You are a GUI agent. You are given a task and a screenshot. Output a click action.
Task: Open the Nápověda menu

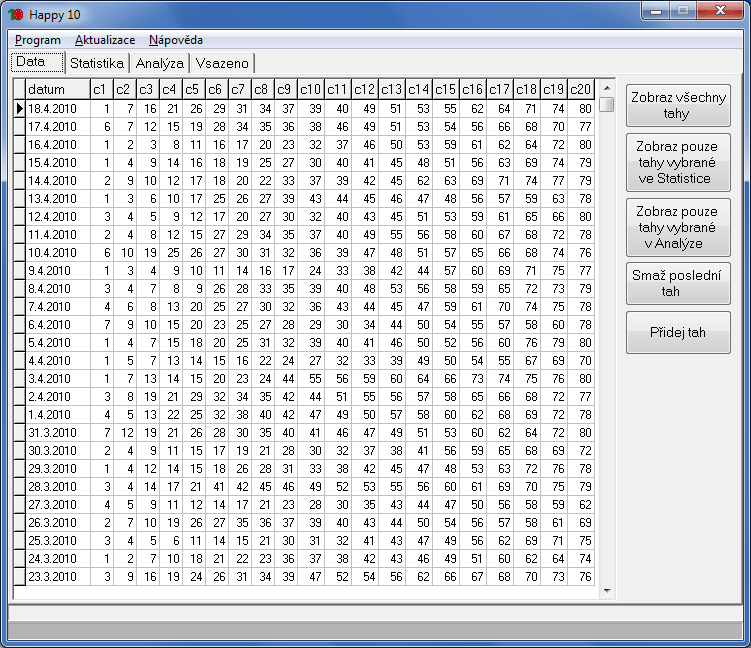(176, 40)
